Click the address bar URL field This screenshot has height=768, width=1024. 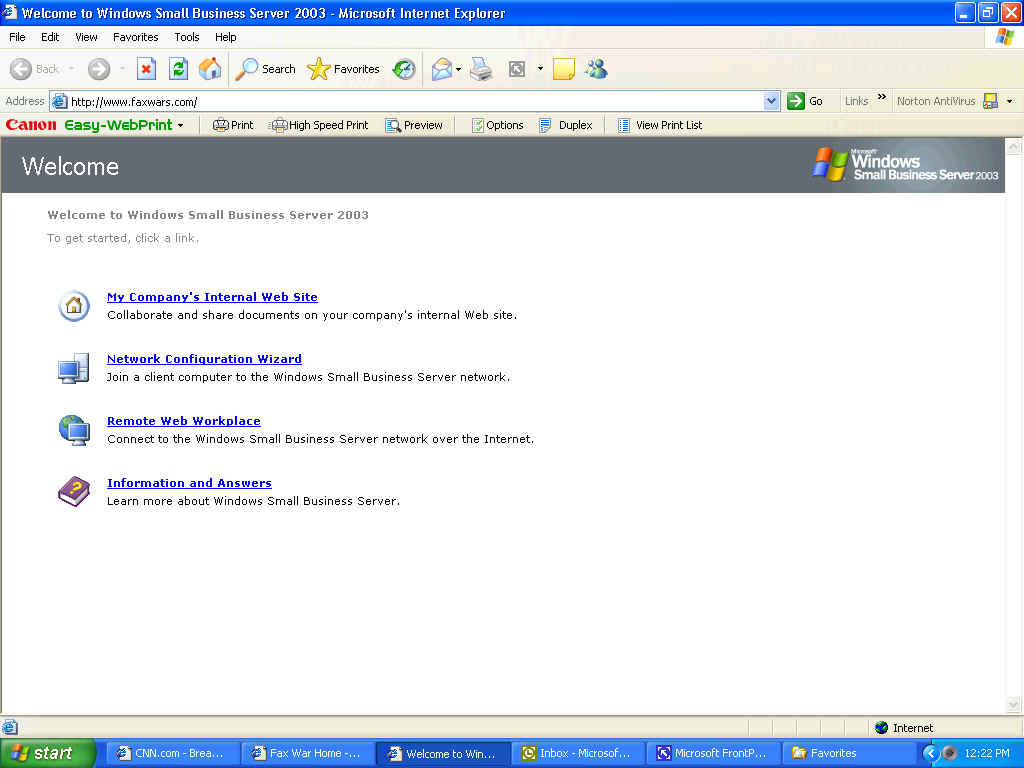click(x=415, y=101)
